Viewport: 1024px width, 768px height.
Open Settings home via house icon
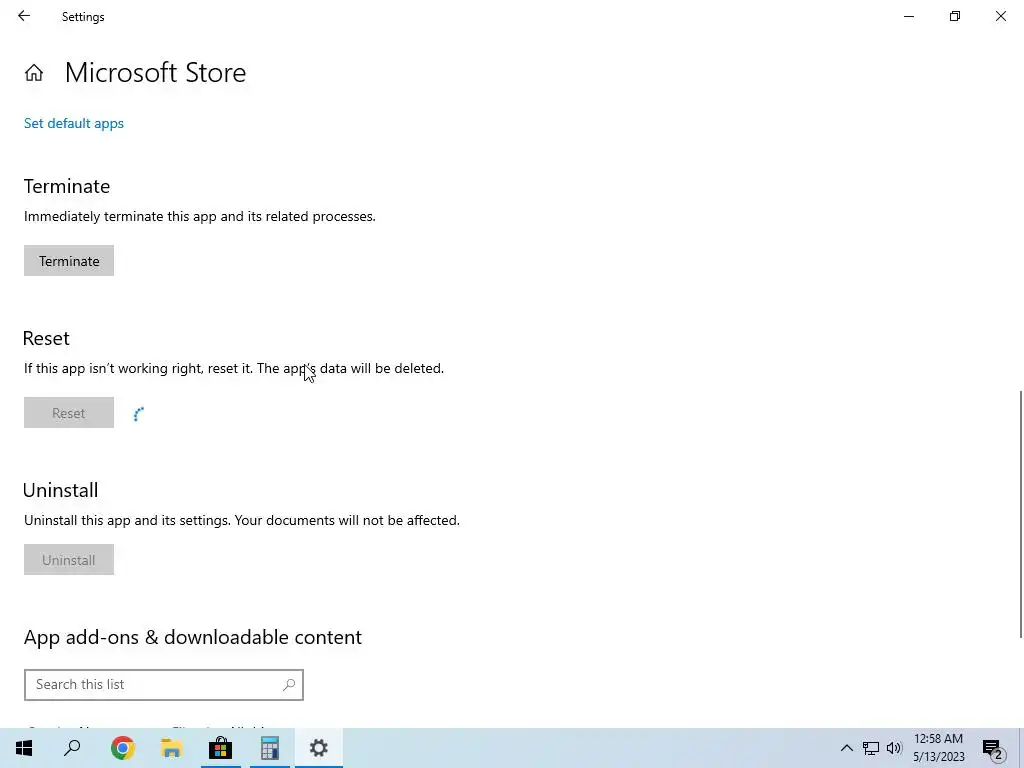34,72
